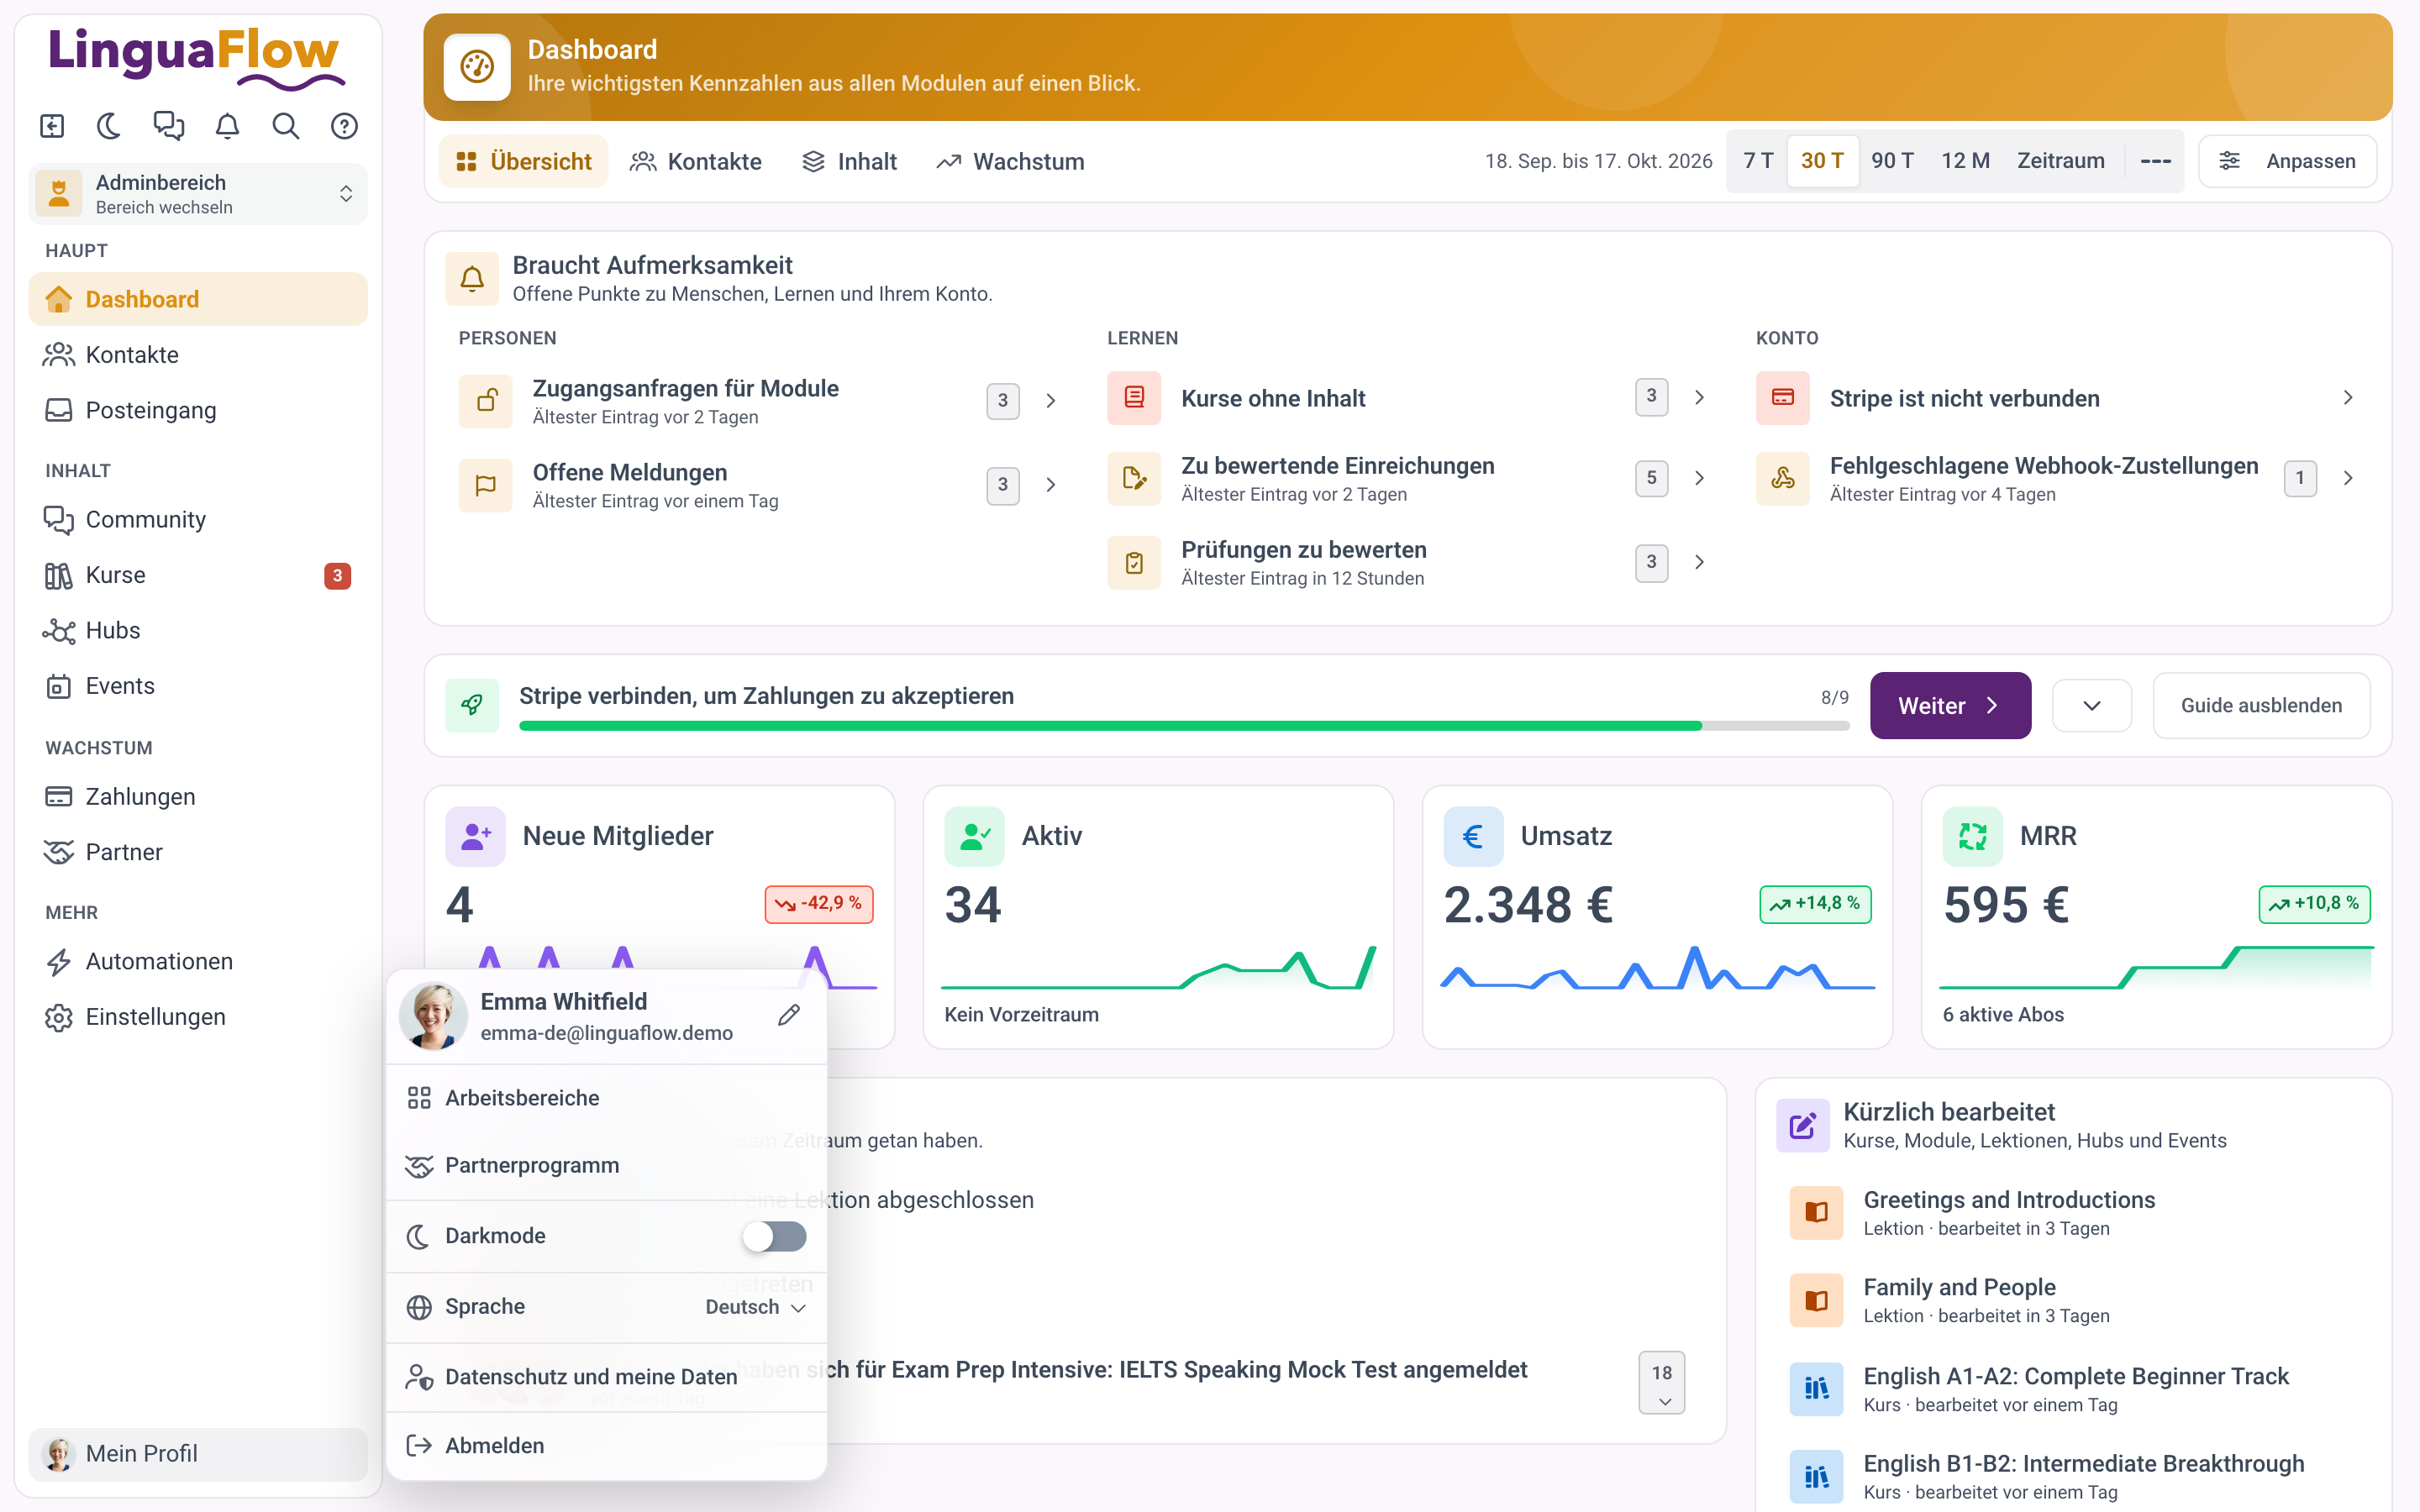Click the Anpassen button
The height and width of the screenshot is (1512, 2420).
point(2288,161)
